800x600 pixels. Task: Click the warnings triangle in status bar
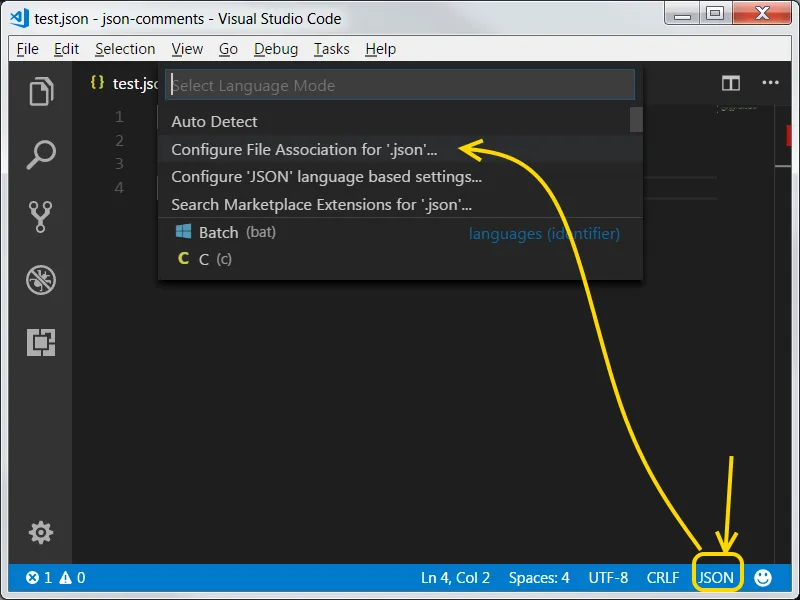pyautogui.click(x=65, y=578)
